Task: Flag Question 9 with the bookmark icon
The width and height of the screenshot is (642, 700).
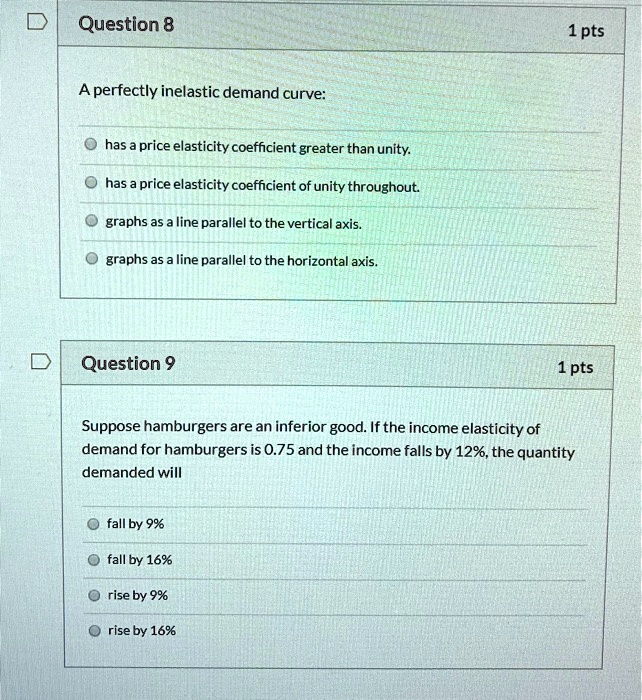Action: (x=41, y=362)
